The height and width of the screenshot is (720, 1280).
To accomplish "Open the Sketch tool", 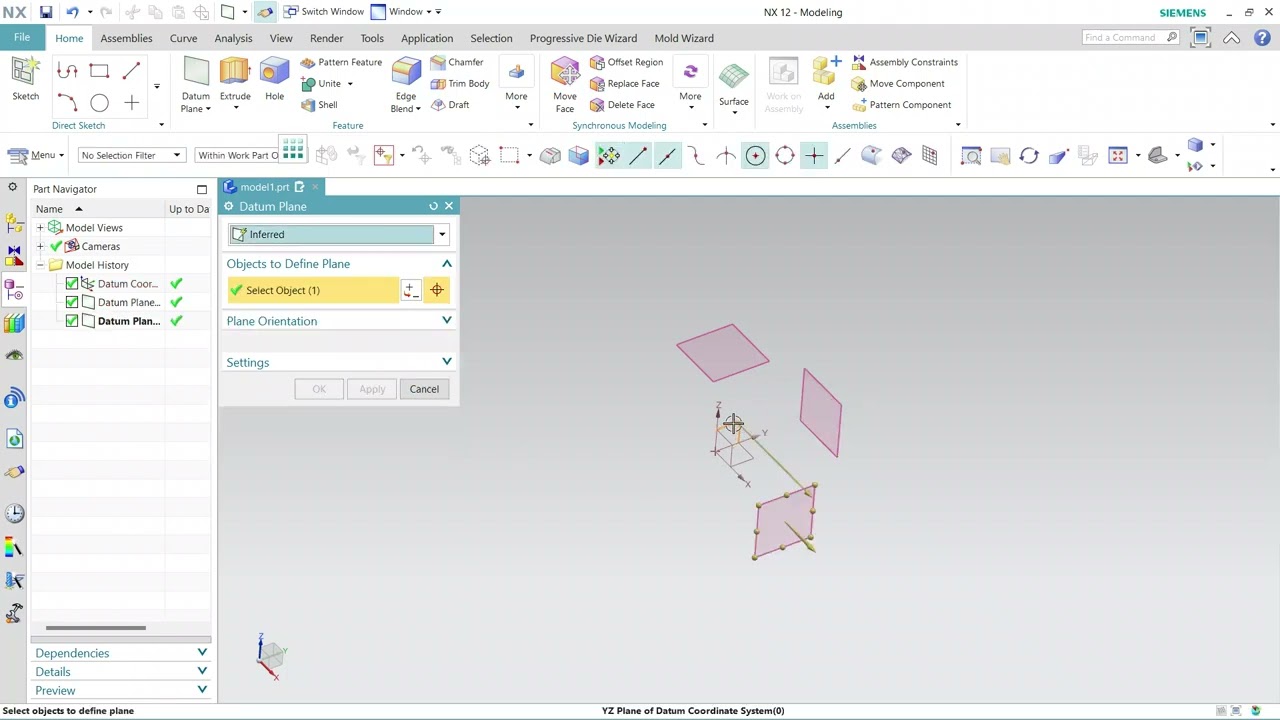I will tap(25, 80).
